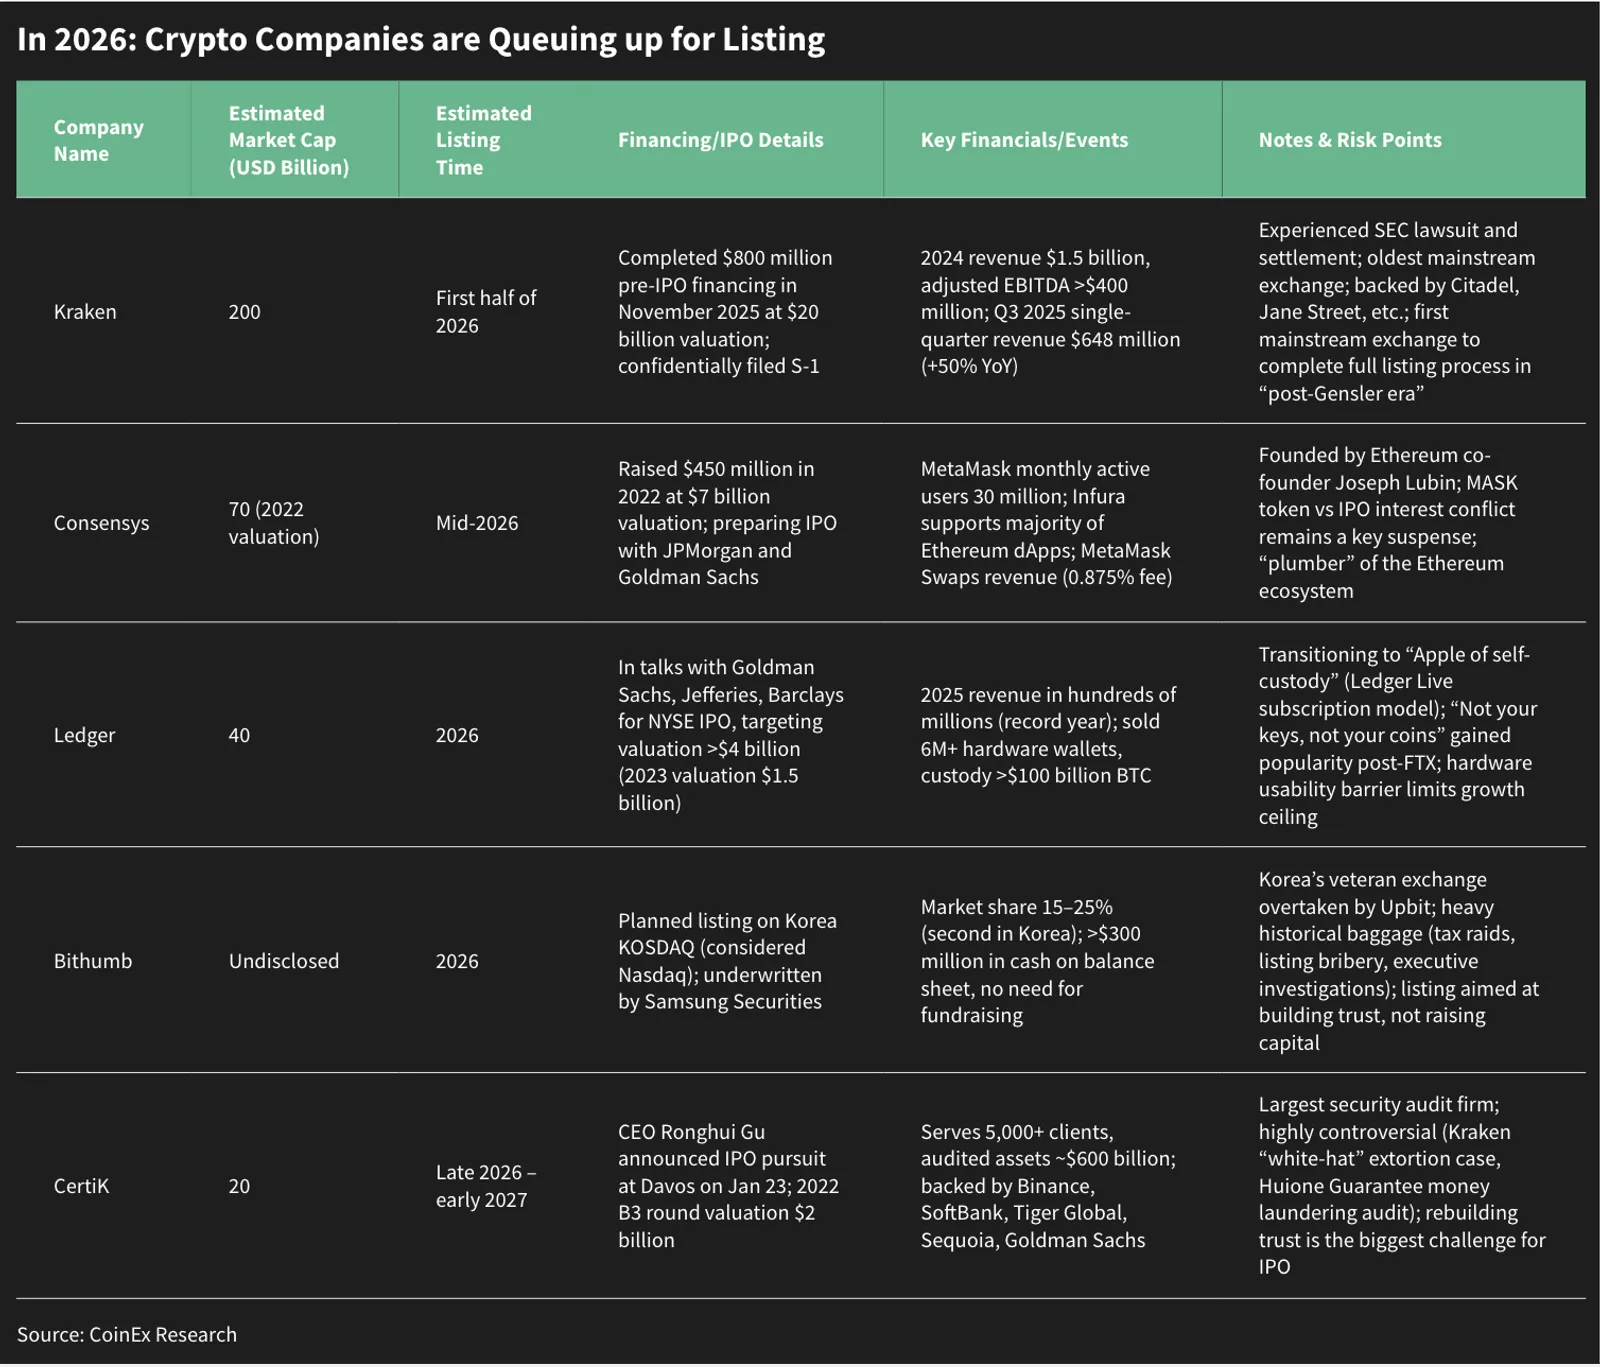
Task: Select CertiK's Late 2026 – early 2027 cell
Action: [x=486, y=1186]
